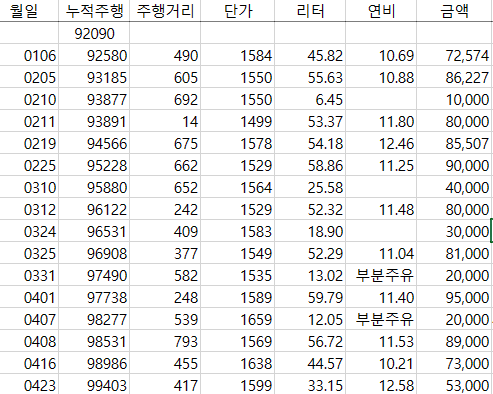Viewport: 493px width, 394px height.
Task: Click the mileage cell 12.46
Action: pyautogui.click(x=381, y=143)
